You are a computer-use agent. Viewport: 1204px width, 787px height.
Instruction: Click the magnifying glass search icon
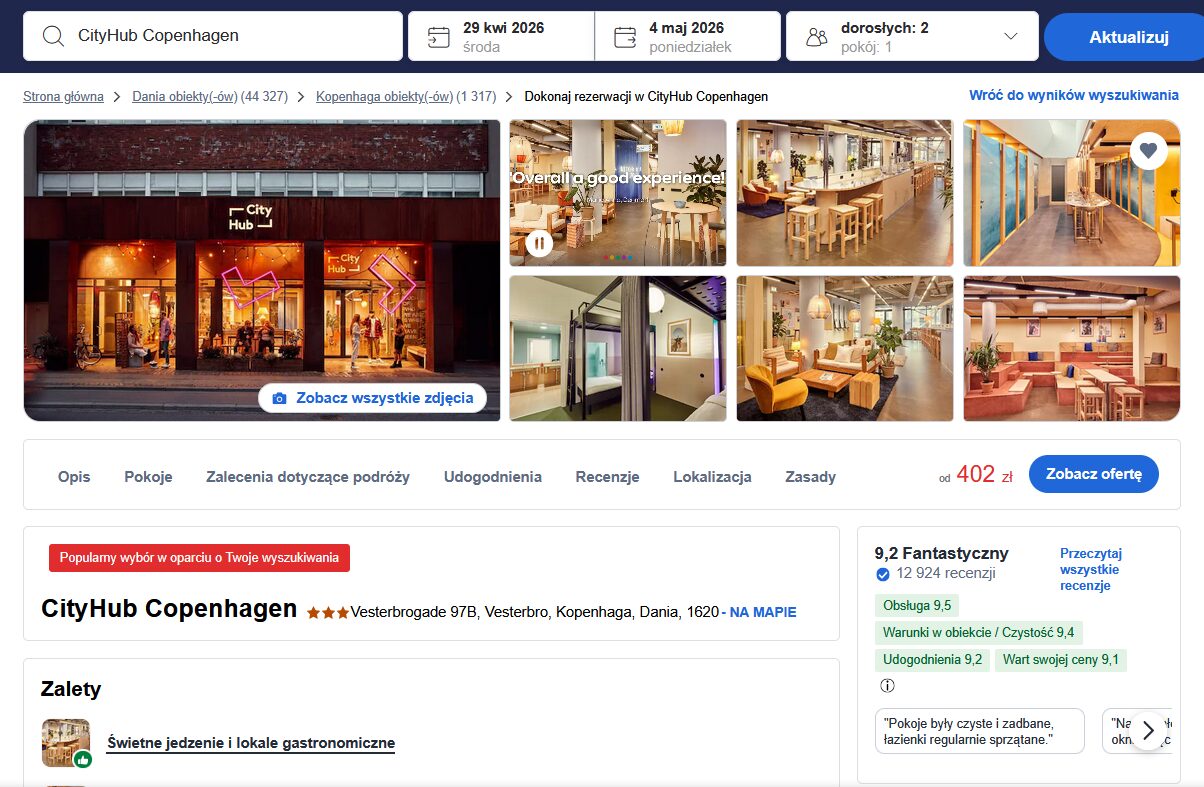click(x=53, y=37)
